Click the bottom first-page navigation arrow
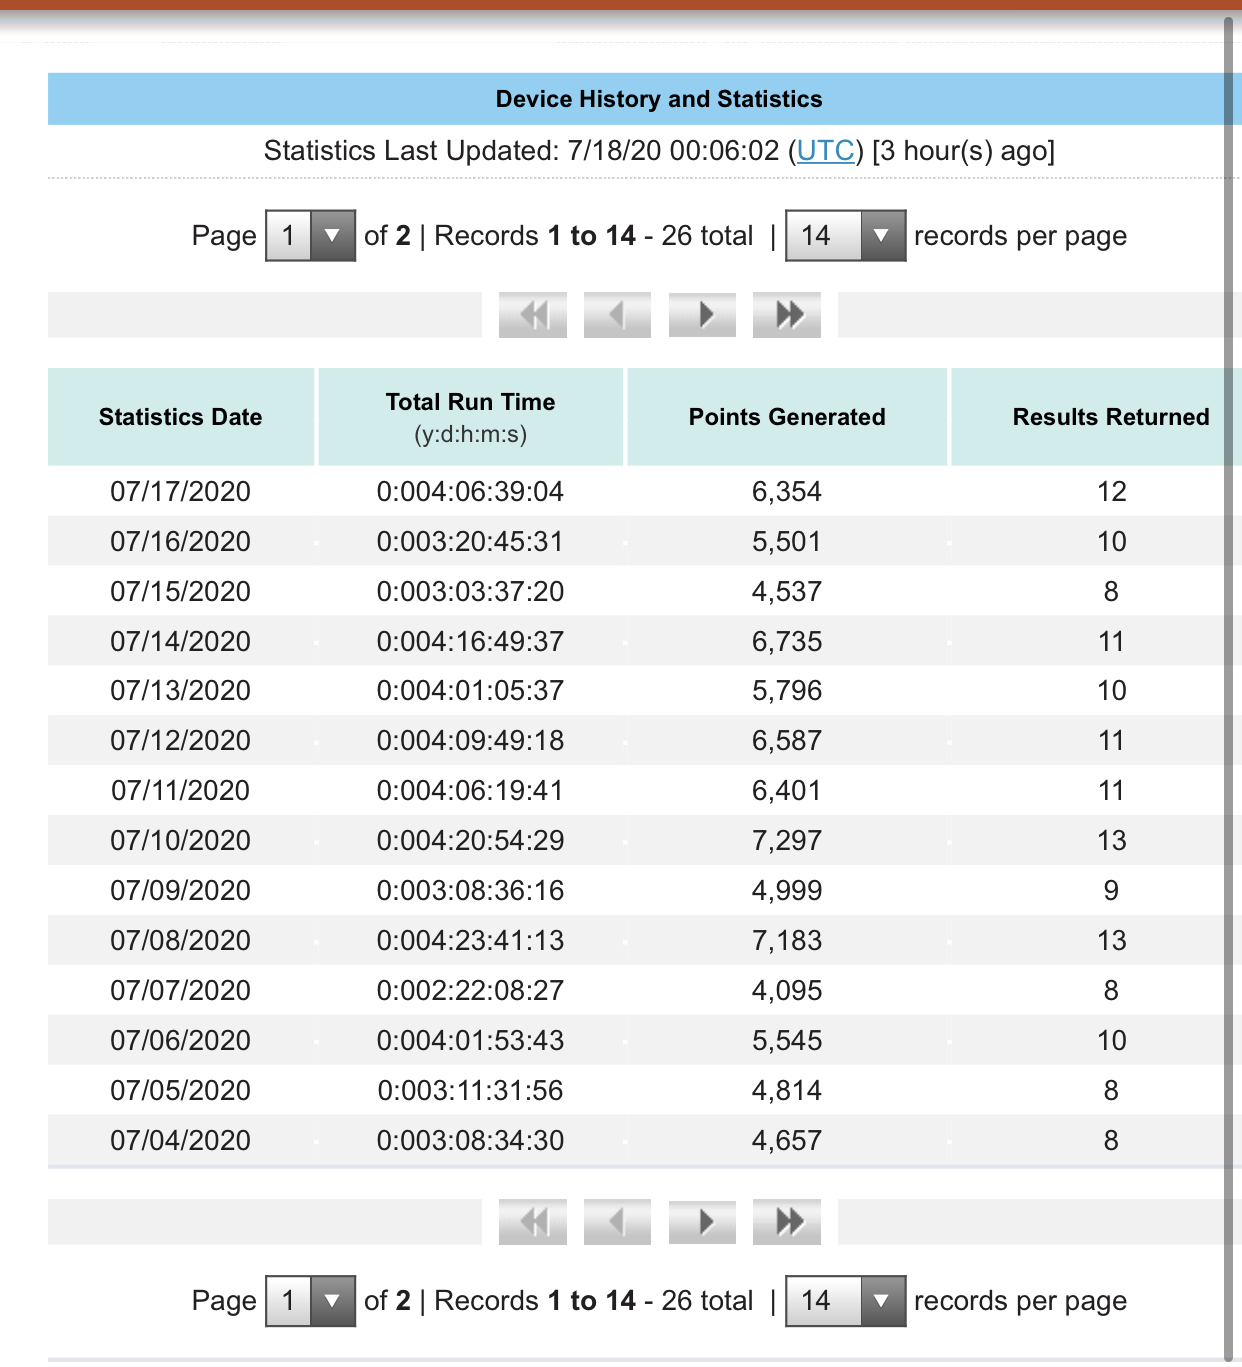 coord(533,1221)
